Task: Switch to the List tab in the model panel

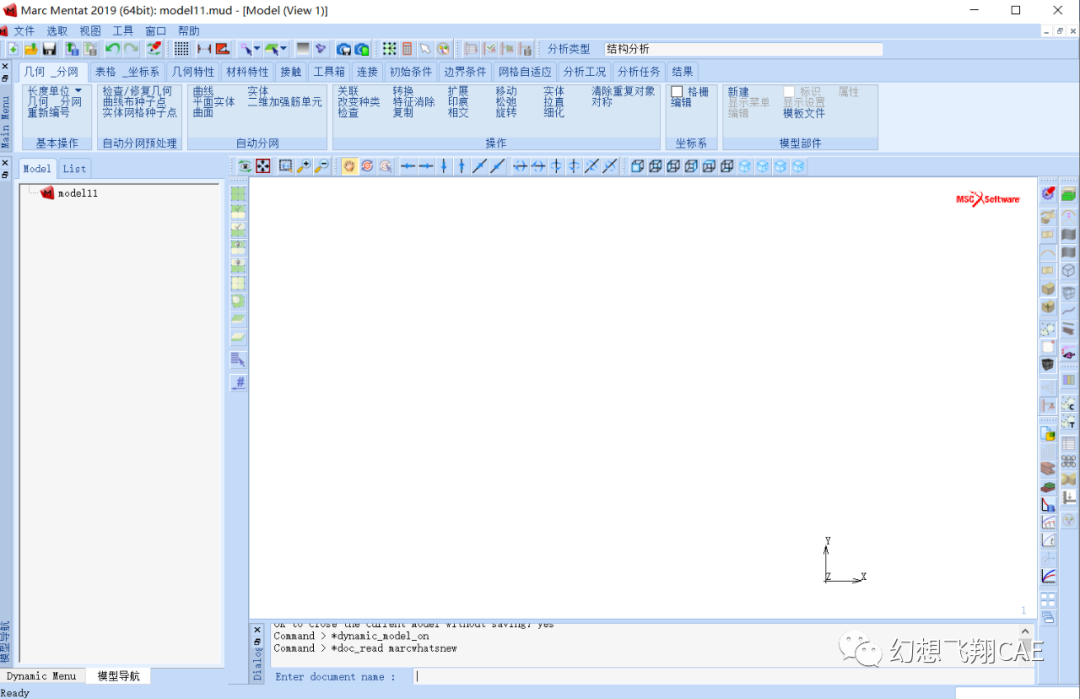Action: (x=74, y=168)
